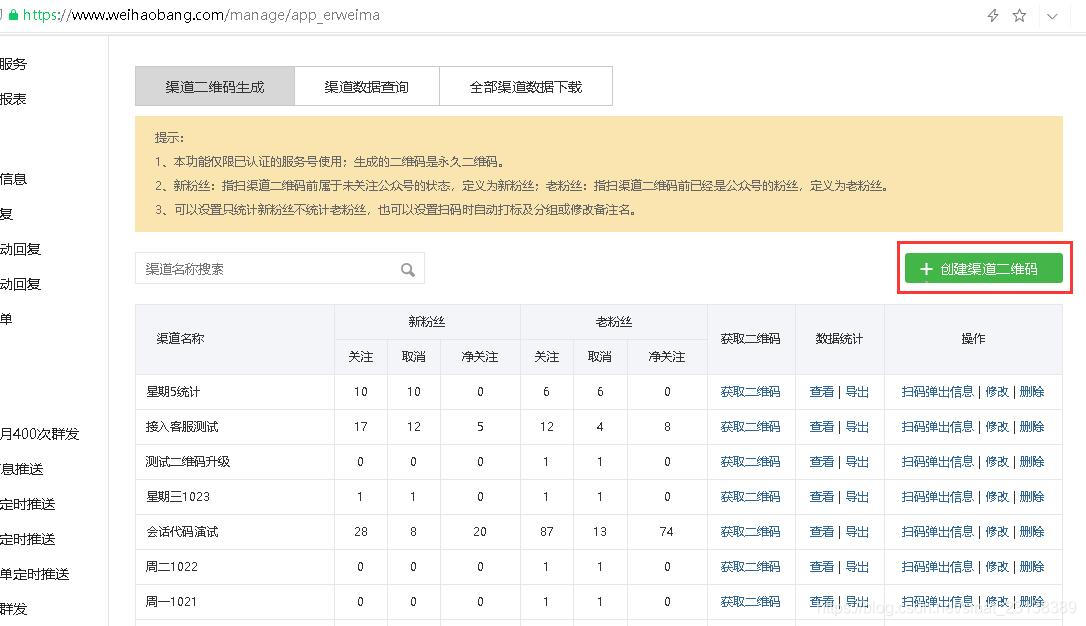
Task: Switch to 渠道二维码生成 tab
Action: (215, 87)
